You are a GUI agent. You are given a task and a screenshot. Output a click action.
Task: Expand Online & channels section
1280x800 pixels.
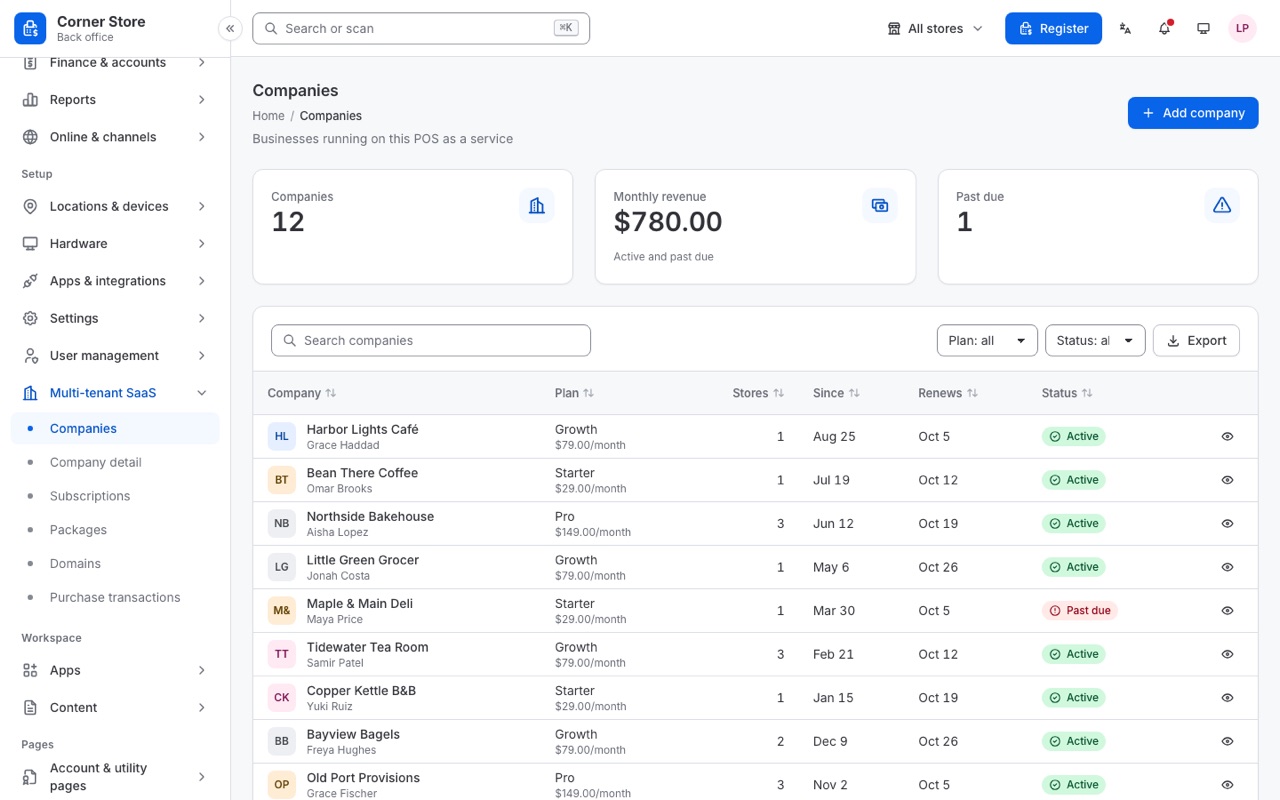click(115, 137)
